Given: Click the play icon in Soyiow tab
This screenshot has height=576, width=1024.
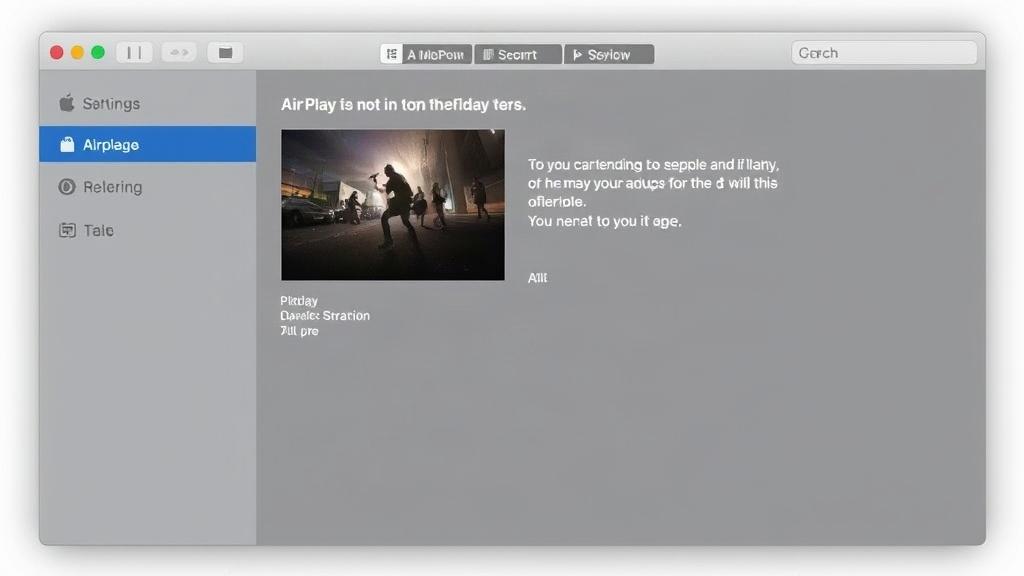Looking at the screenshot, I should coord(577,55).
